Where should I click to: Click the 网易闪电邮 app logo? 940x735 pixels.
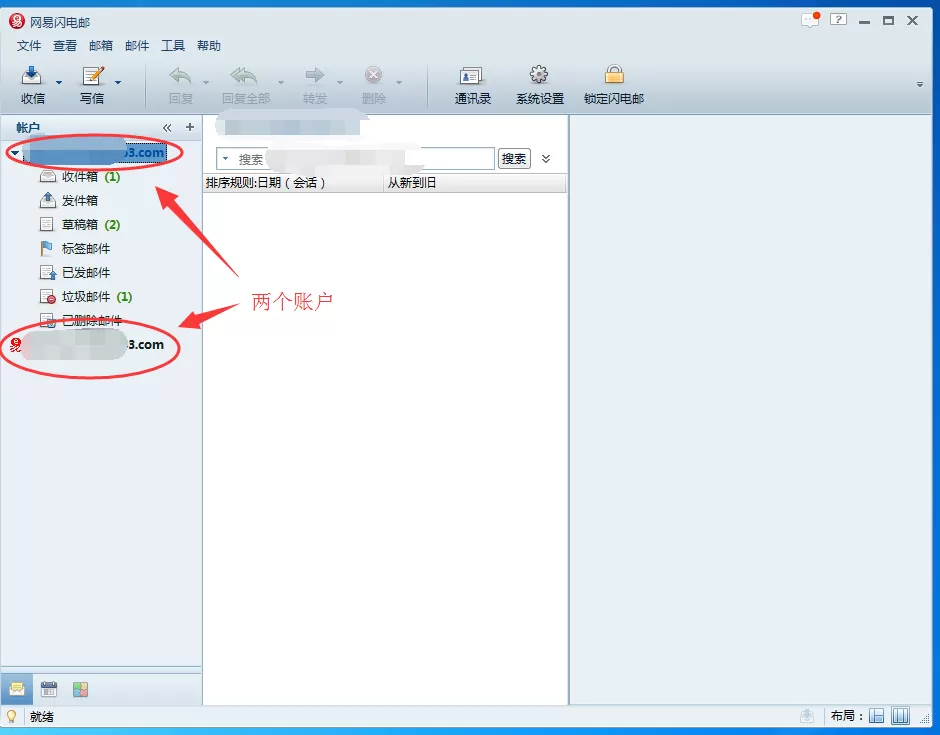point(17,22)
